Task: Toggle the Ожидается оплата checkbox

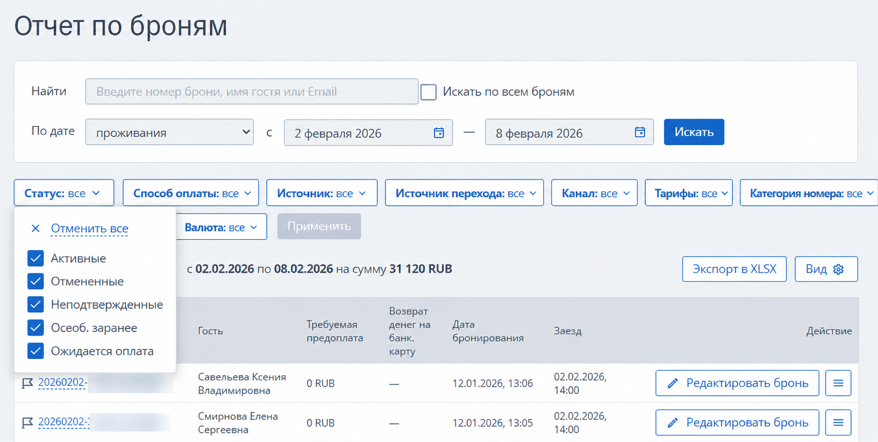Action: tap(35, 351)
